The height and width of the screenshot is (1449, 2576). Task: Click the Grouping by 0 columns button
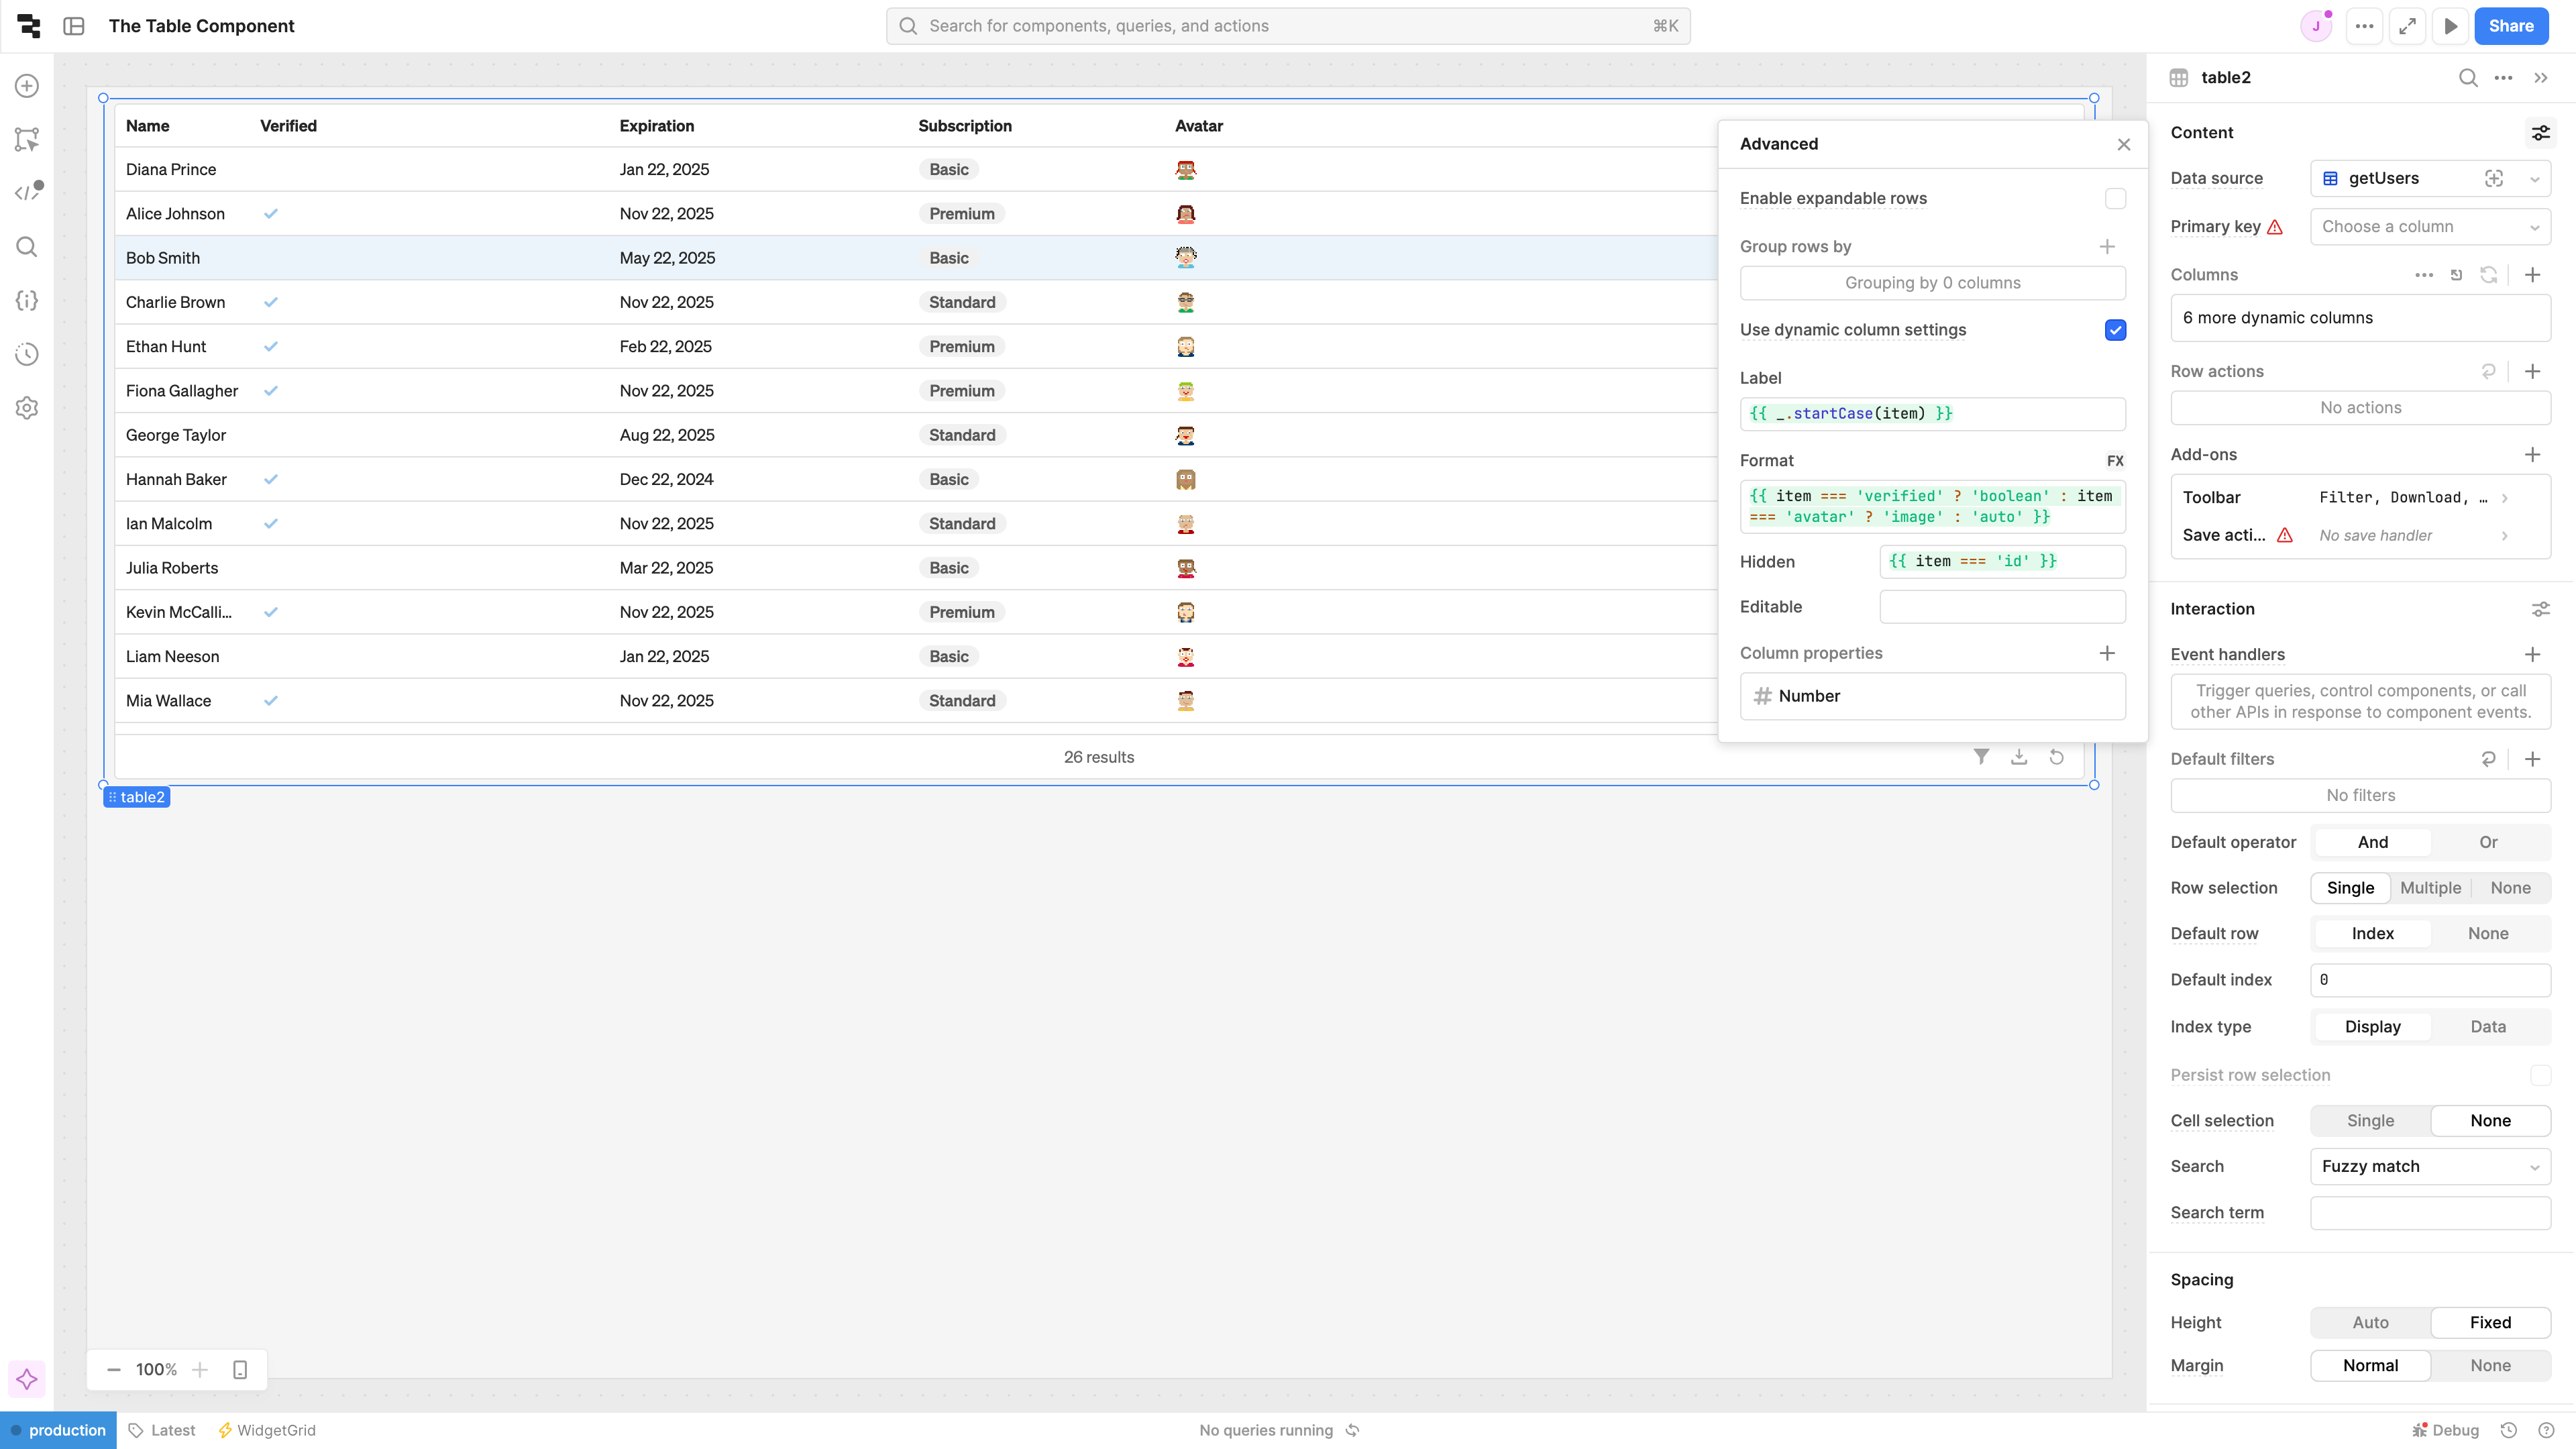click(x=1931, y=282)
